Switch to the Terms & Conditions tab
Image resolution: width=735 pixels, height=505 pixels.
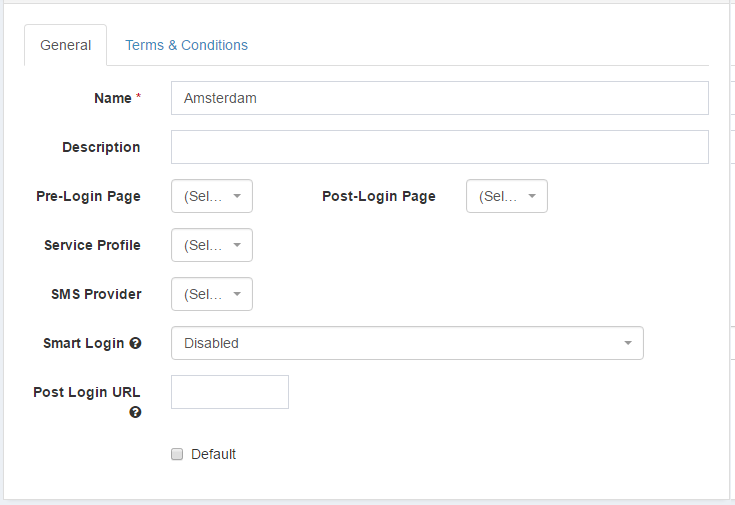186,45
